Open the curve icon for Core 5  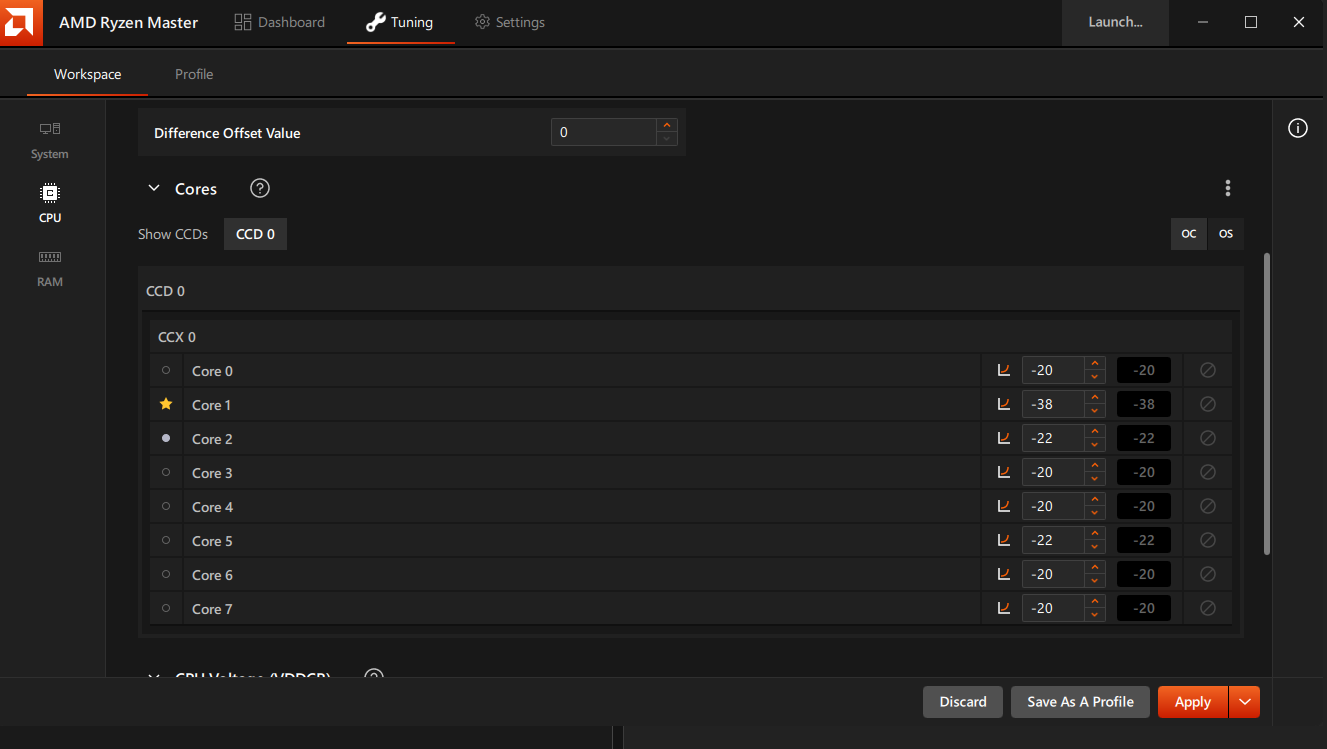1004,540
